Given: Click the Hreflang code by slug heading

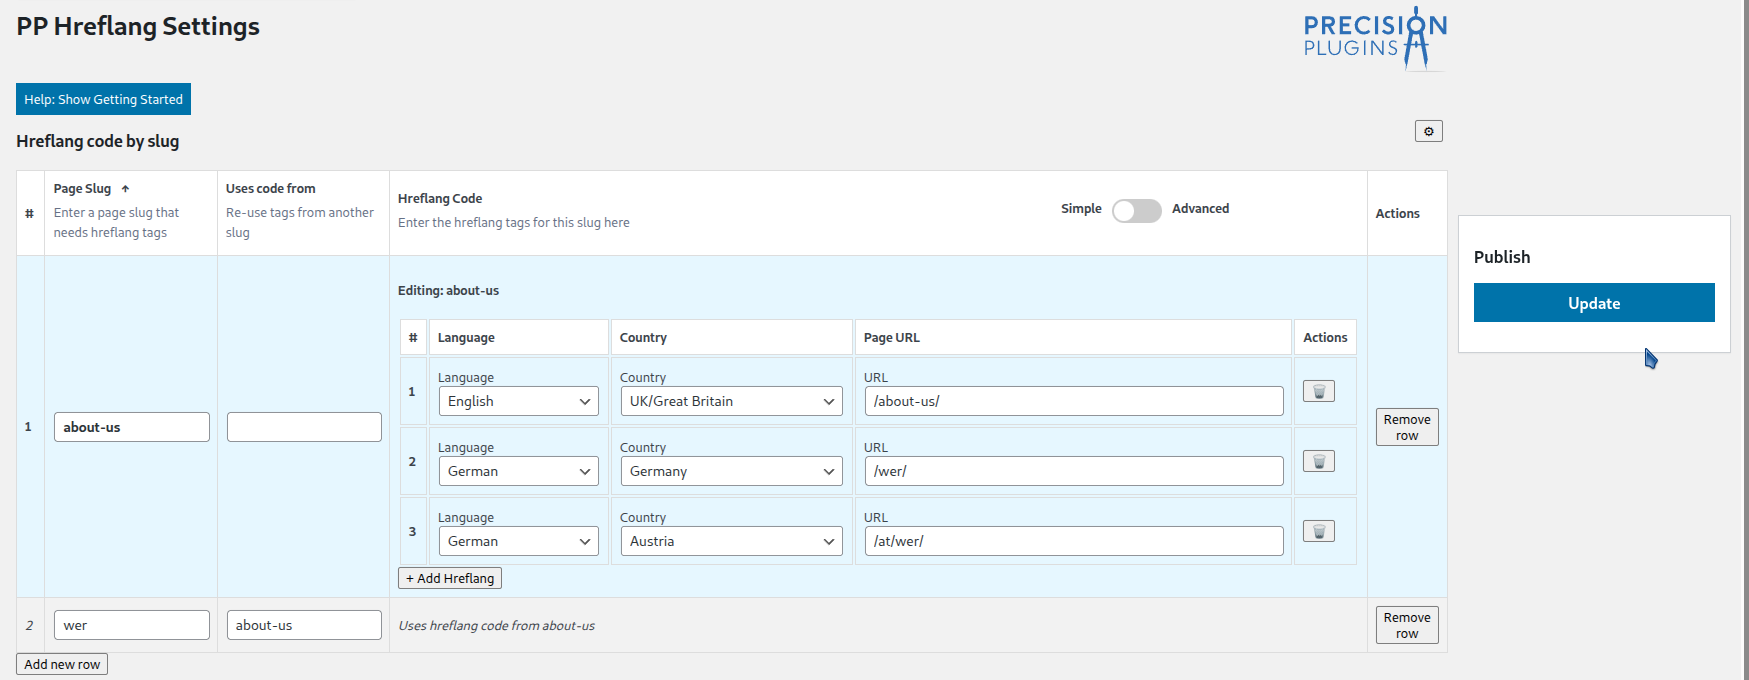Looking at the screenshot, I should [x=98, y=141].
